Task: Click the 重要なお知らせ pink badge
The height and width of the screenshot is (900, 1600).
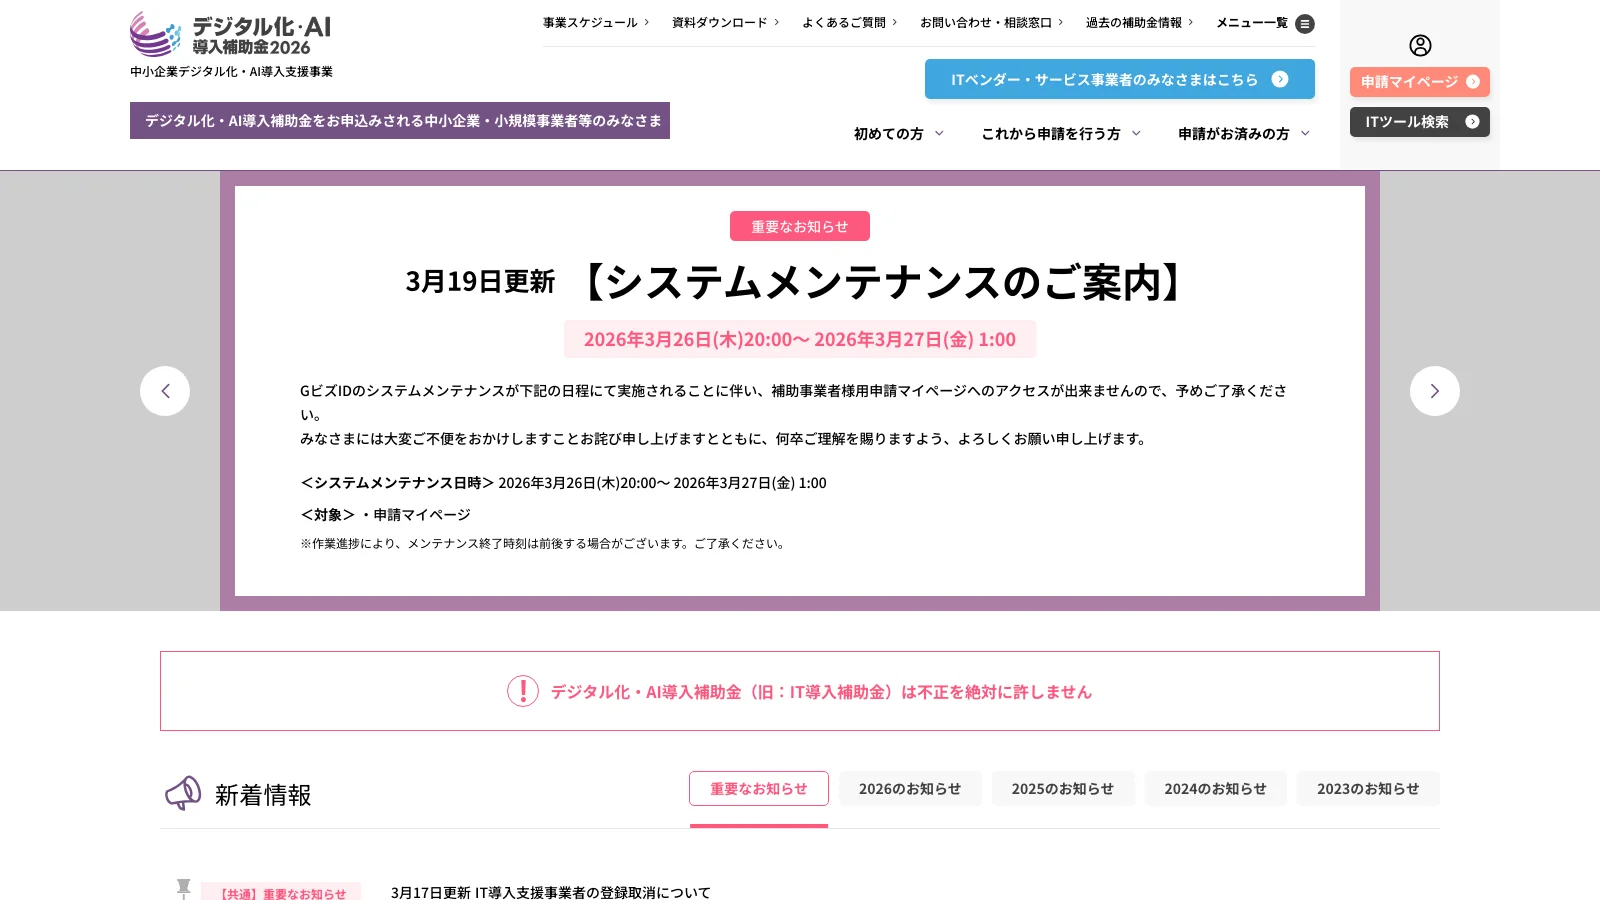Action: (x=800, y=226)
